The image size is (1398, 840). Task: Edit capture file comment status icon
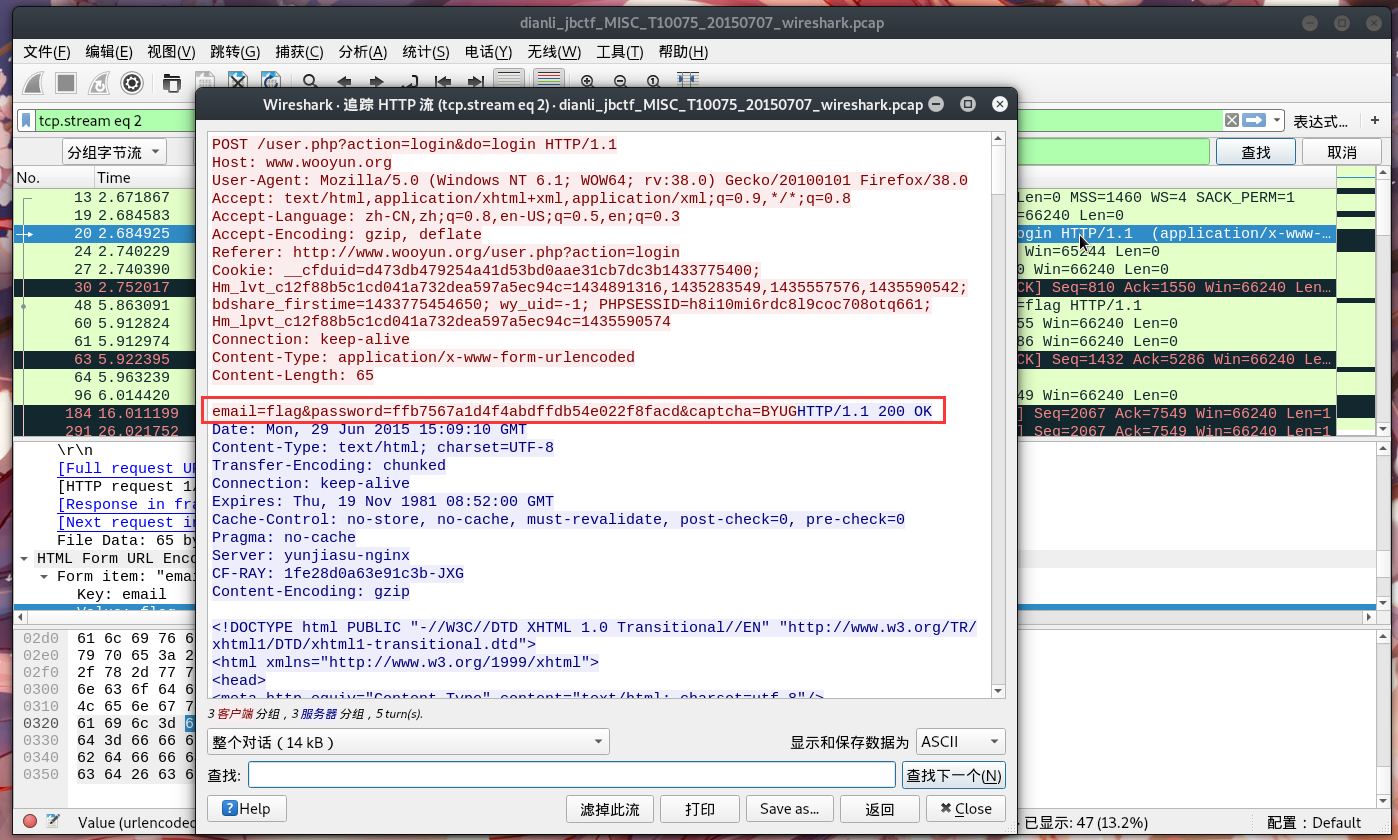click(x=53, y=822)
